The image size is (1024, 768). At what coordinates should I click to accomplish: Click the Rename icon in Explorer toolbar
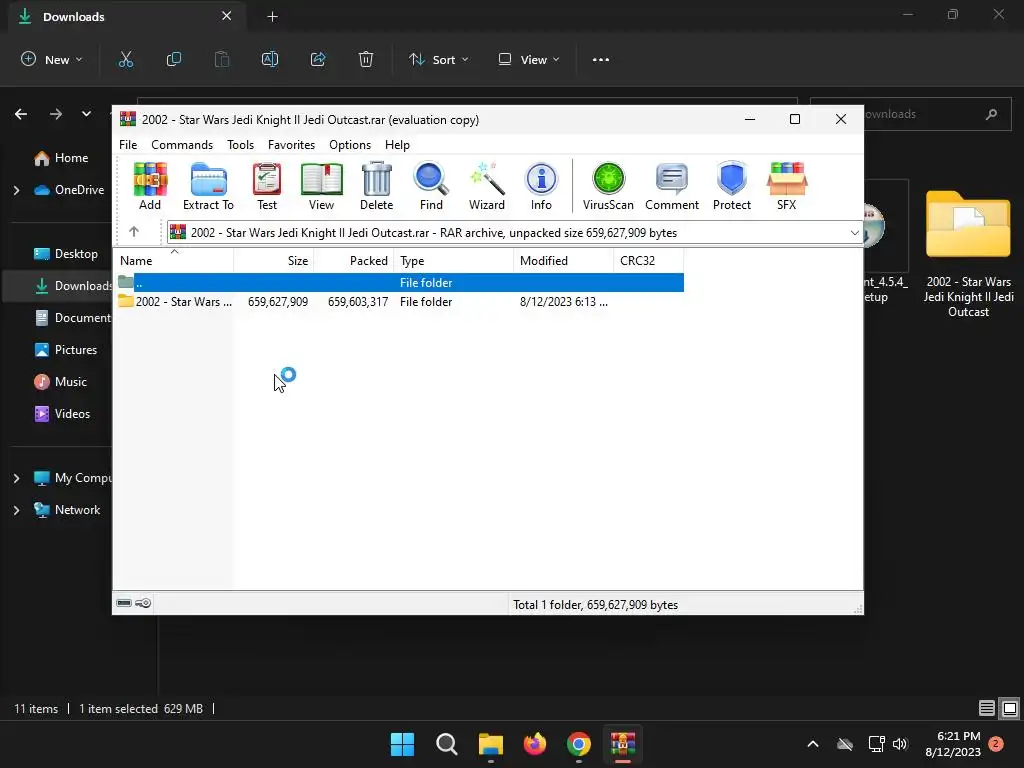tap(270, 59)
